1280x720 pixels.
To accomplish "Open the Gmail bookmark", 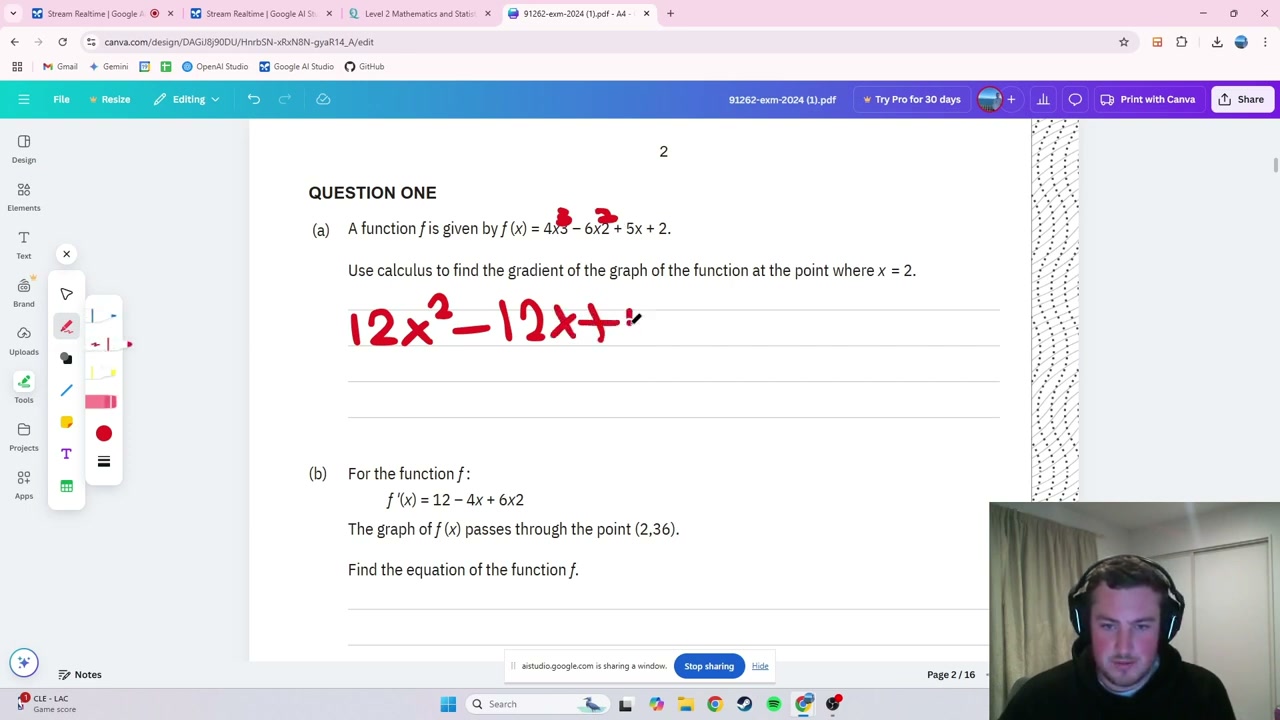I will pyautogui.click(x=60, y=66).
